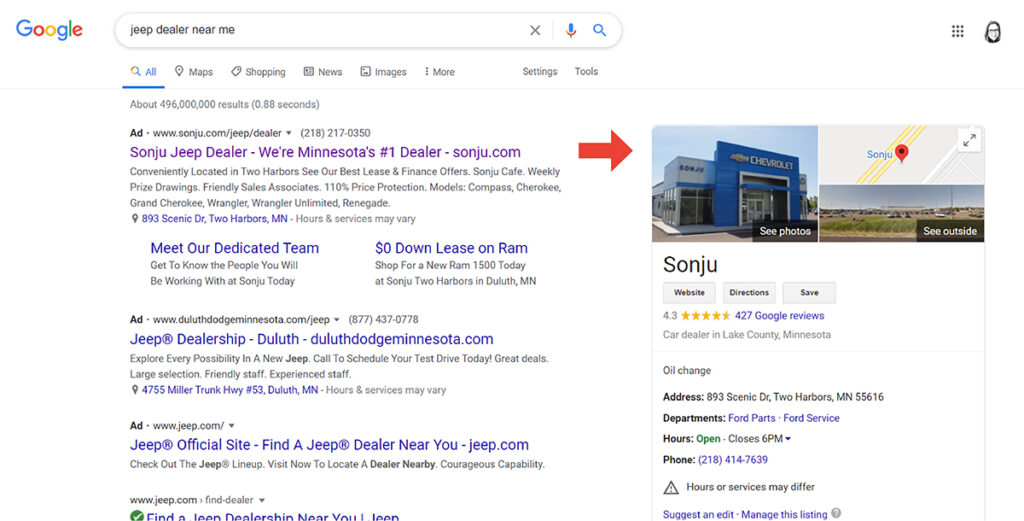Open search Settings

click(539, 71)
